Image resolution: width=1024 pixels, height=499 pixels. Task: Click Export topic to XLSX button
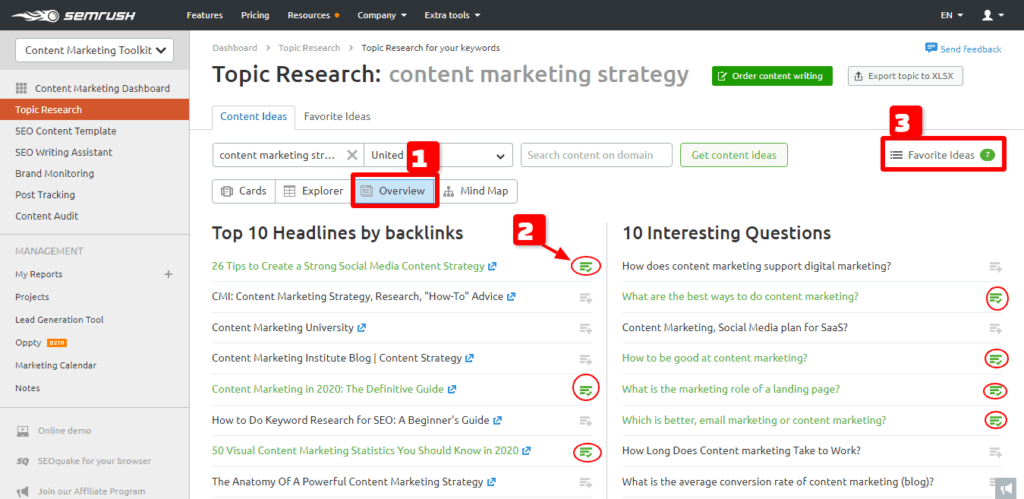[x=905, y=76]
